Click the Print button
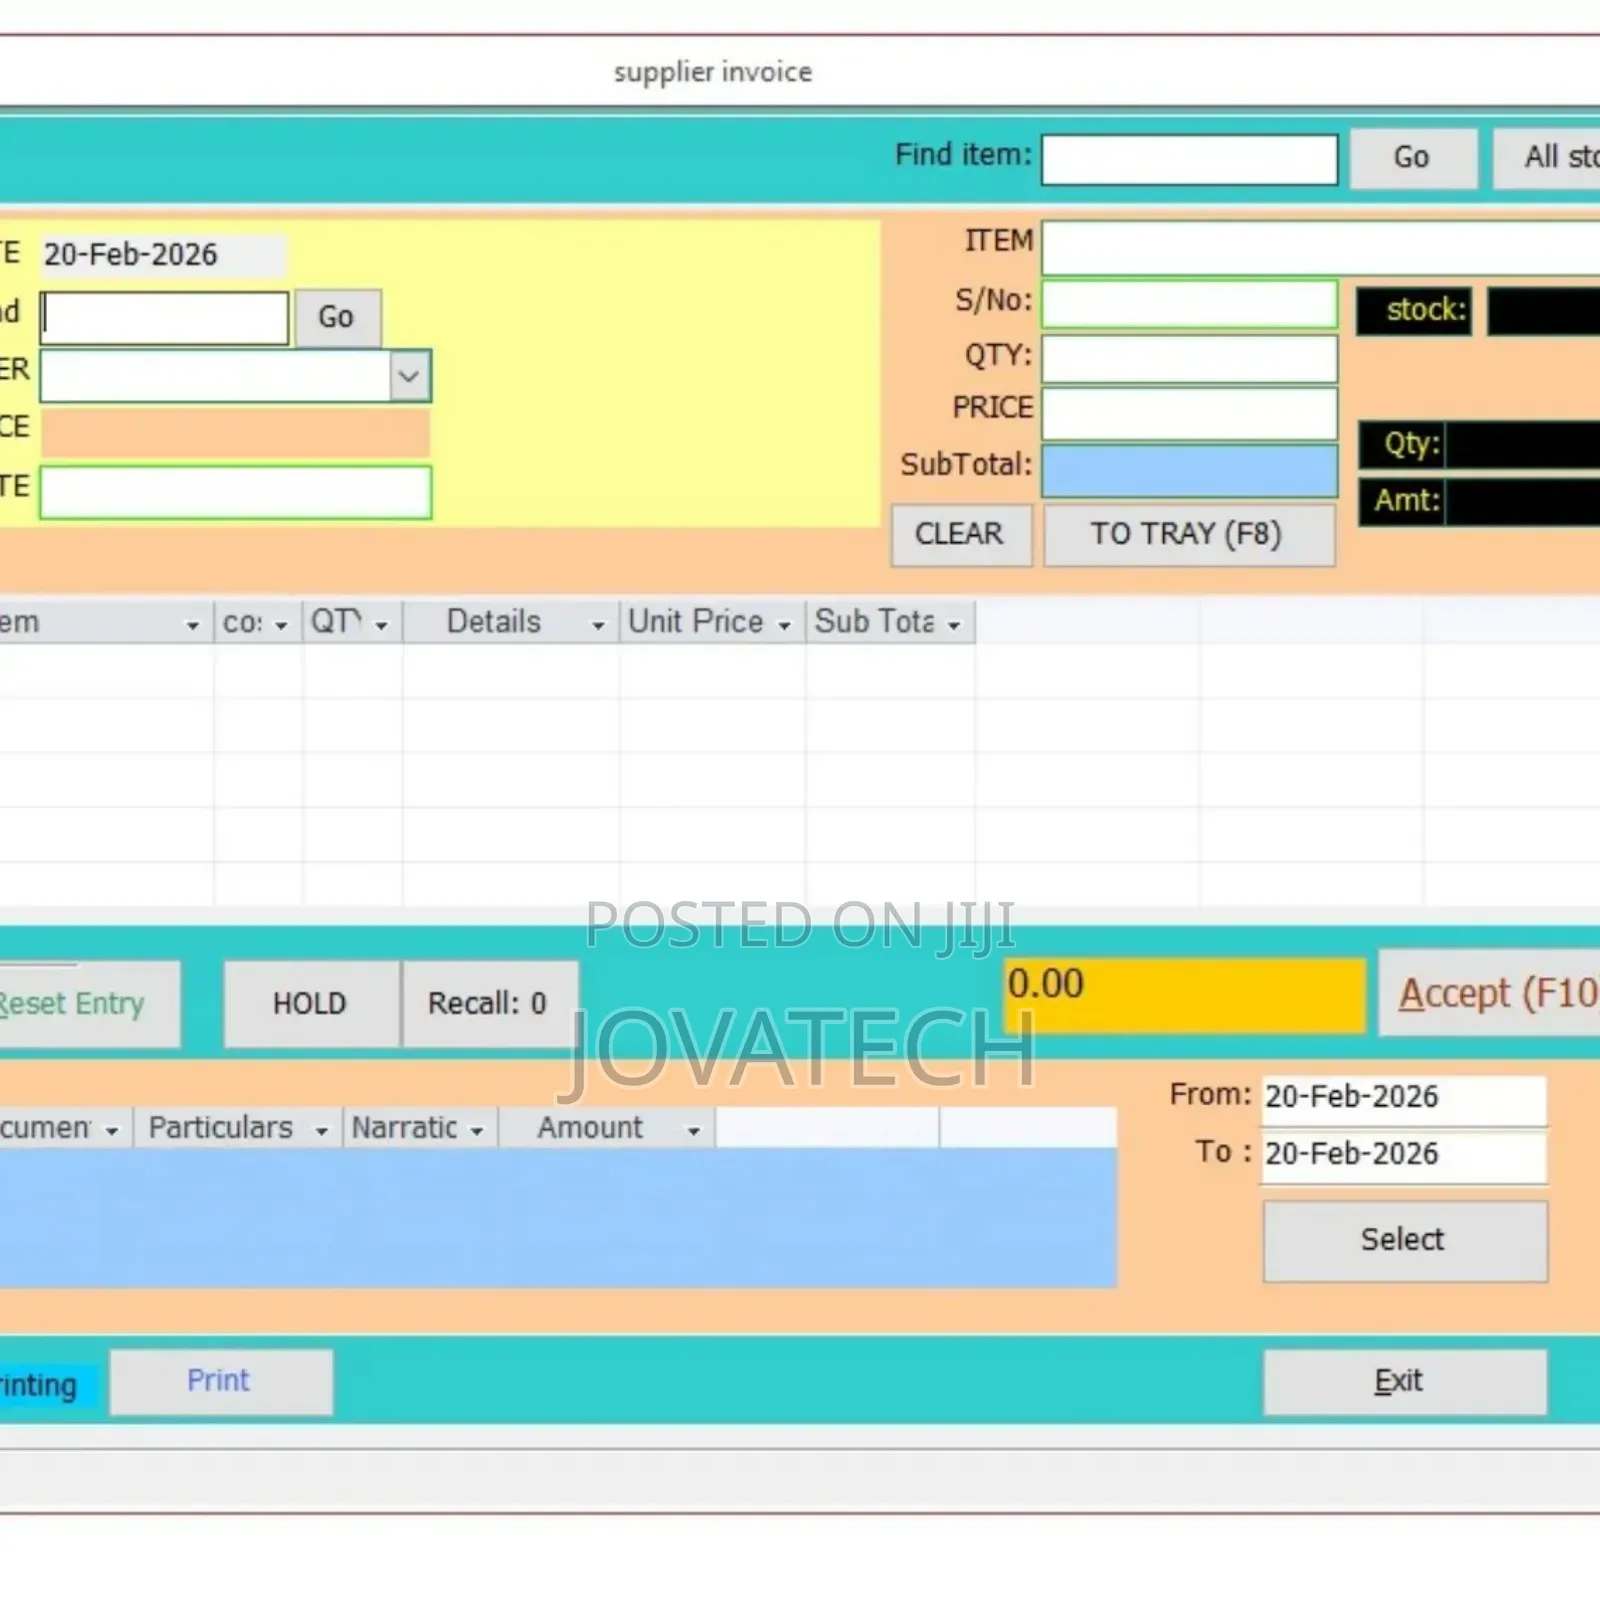1600x1600 pixels. click(220, 1382)
